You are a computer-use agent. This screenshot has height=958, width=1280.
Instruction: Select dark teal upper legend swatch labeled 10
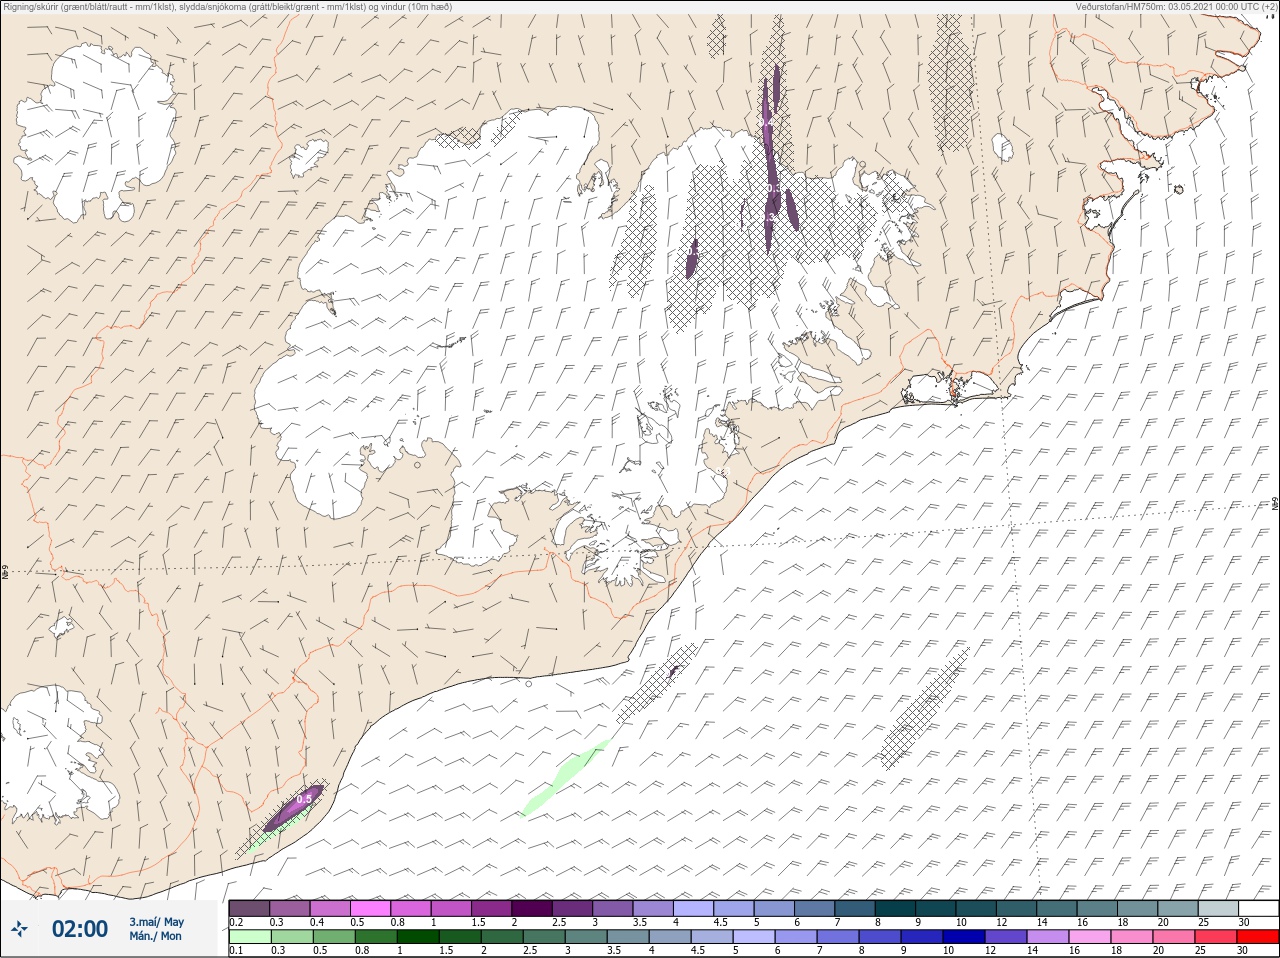pyautogui.click(x=978, y=908)
